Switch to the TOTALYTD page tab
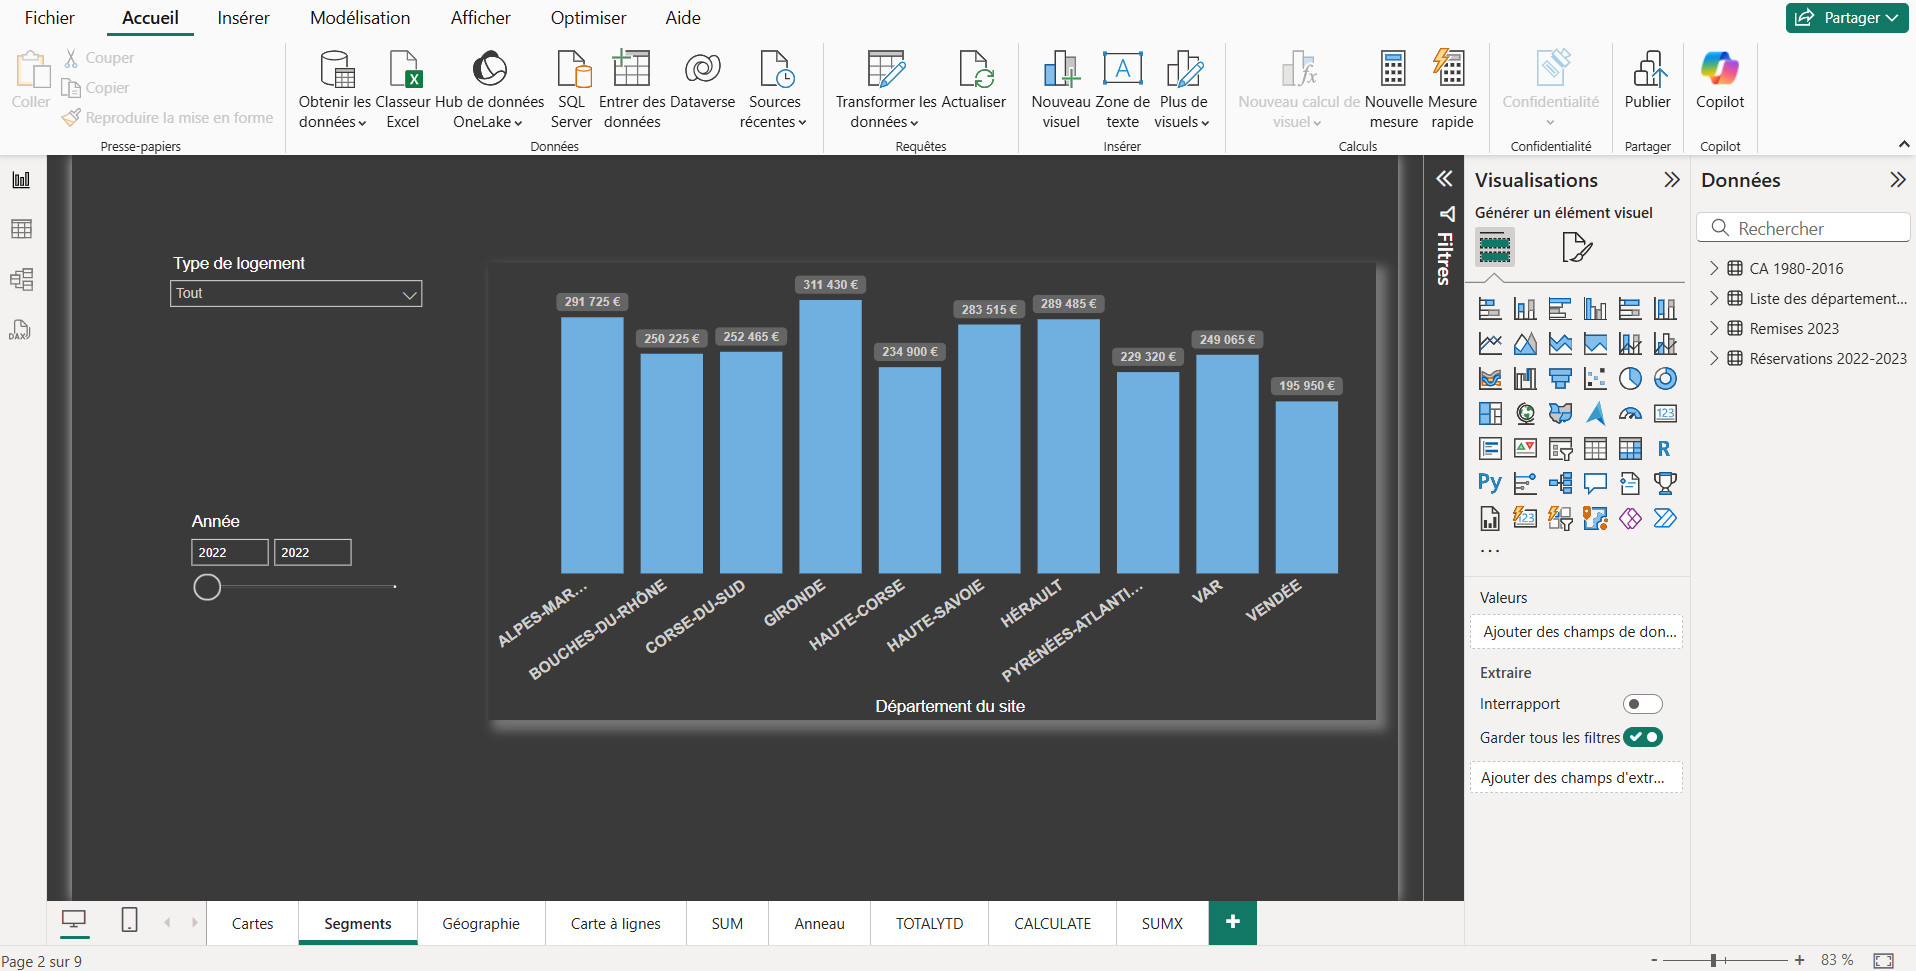 point(929,923)
